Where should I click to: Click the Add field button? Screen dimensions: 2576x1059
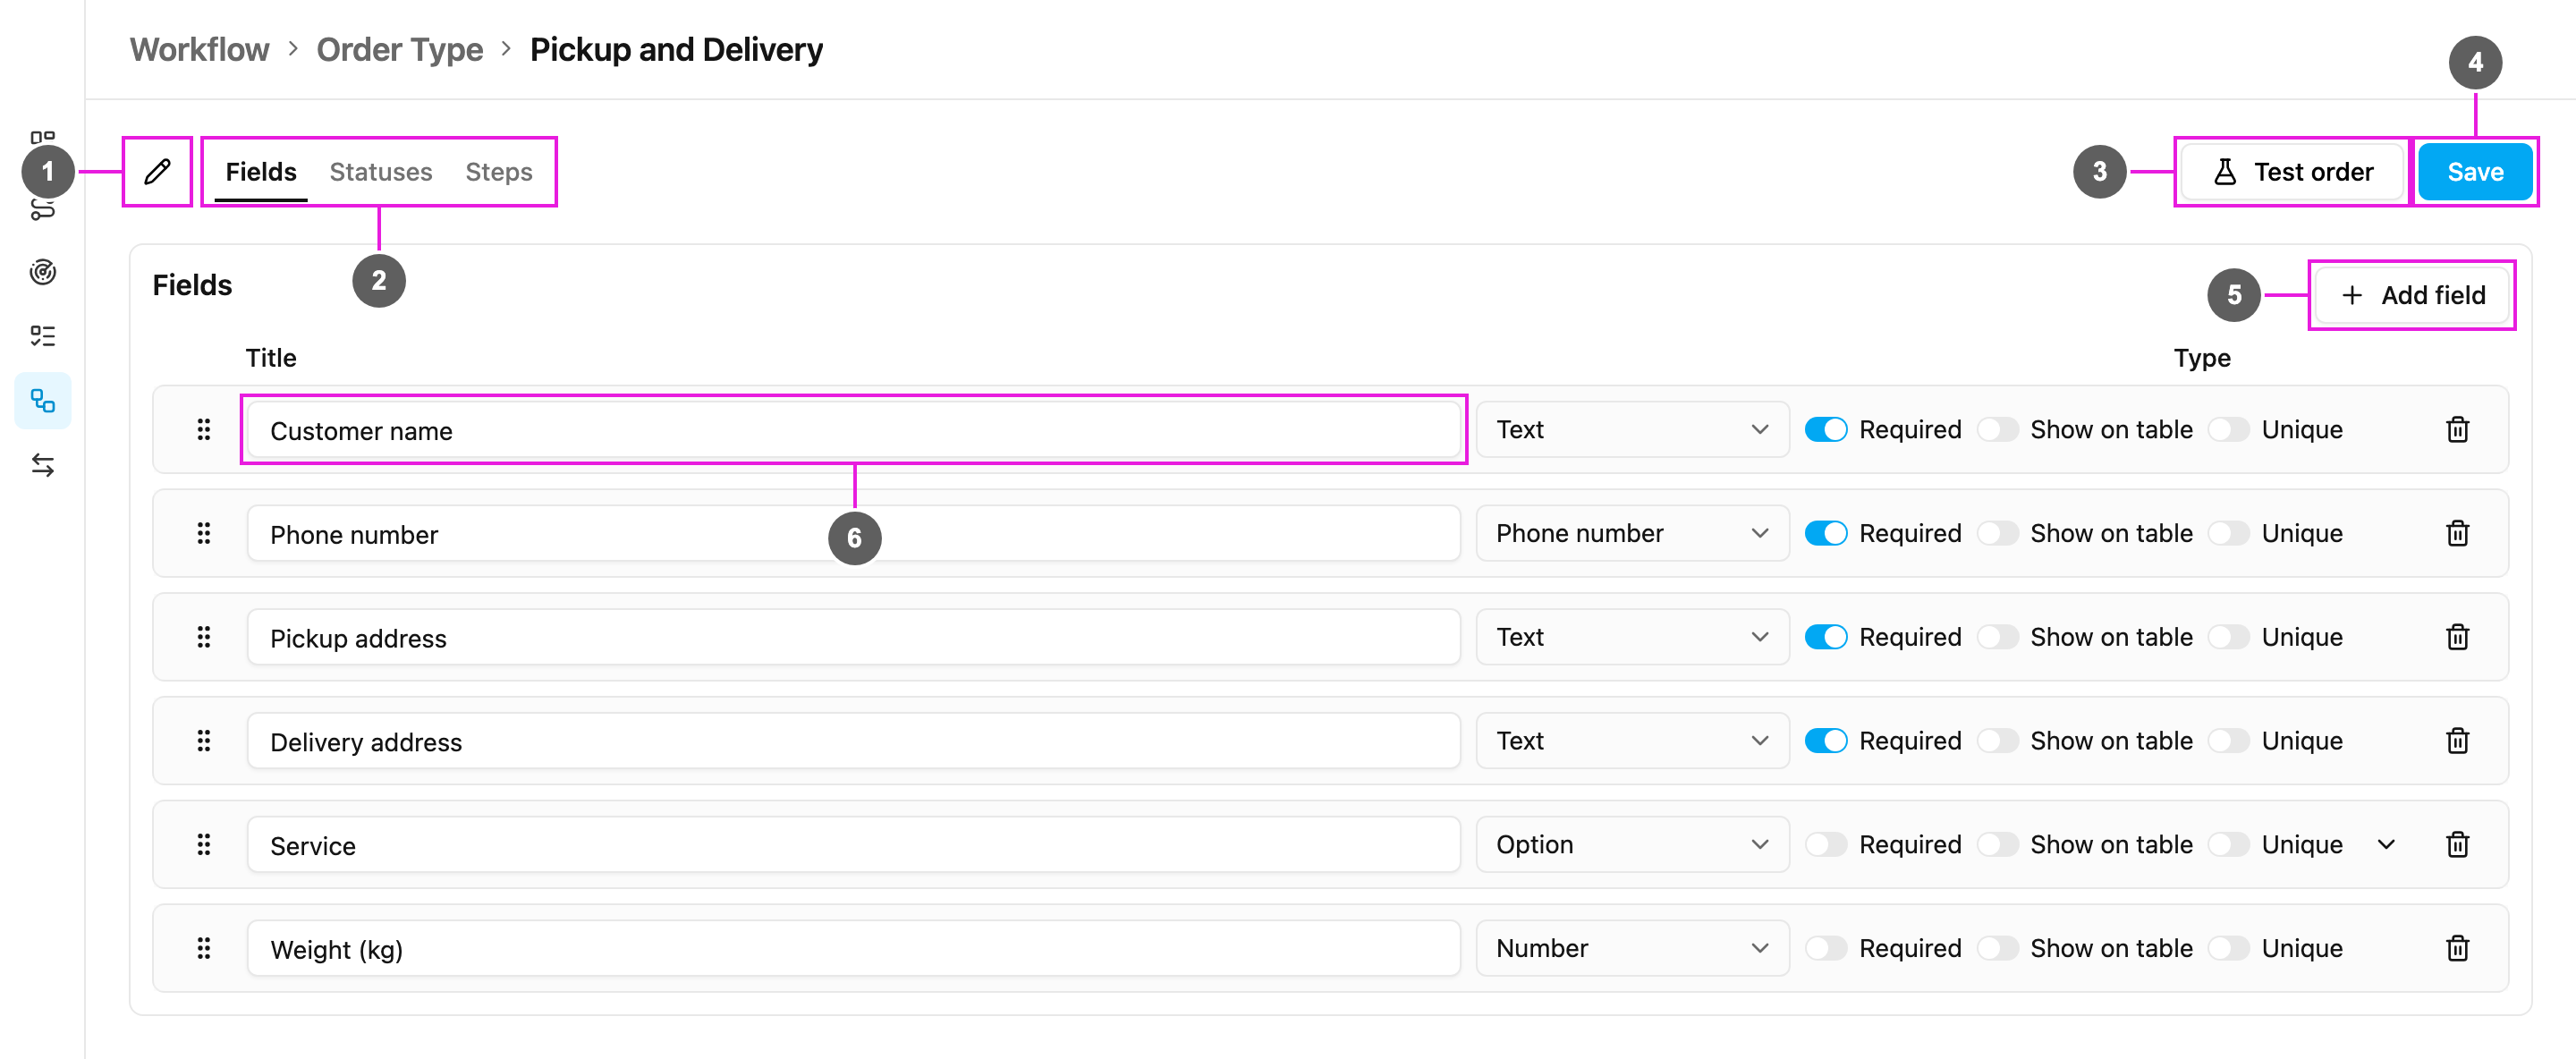(x=2412, y=295)
